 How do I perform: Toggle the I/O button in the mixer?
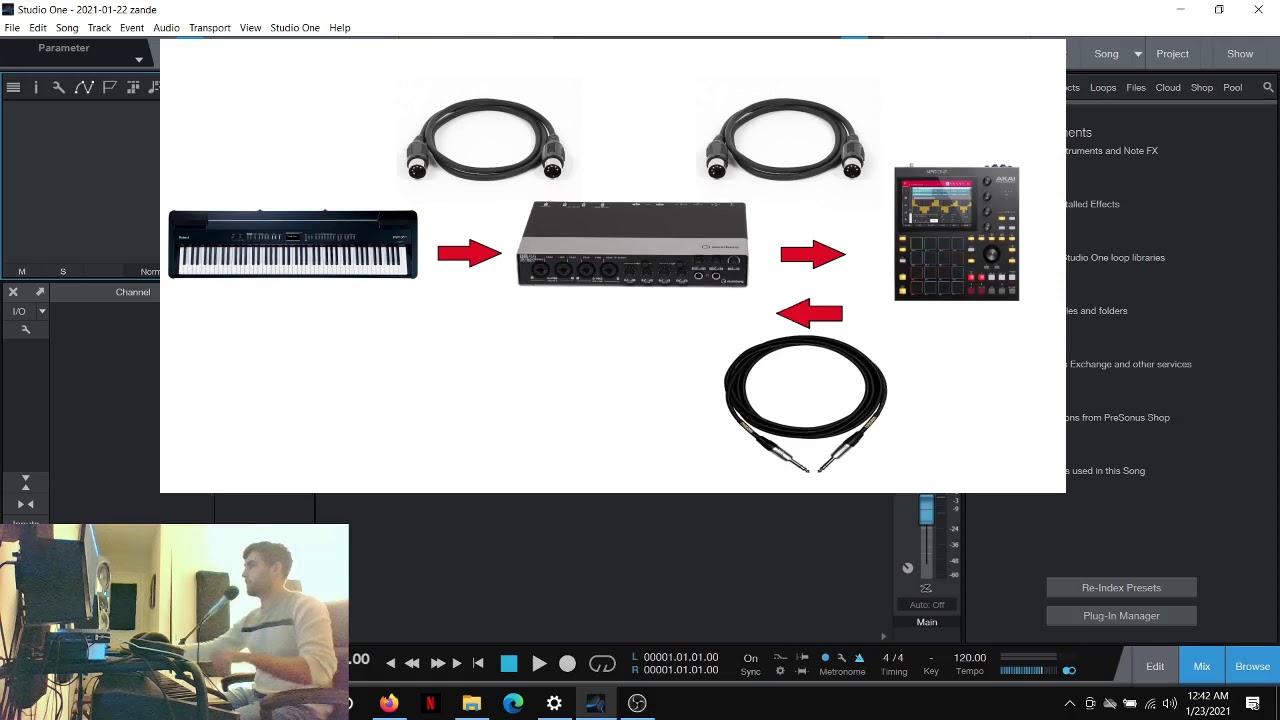(19, 311)
